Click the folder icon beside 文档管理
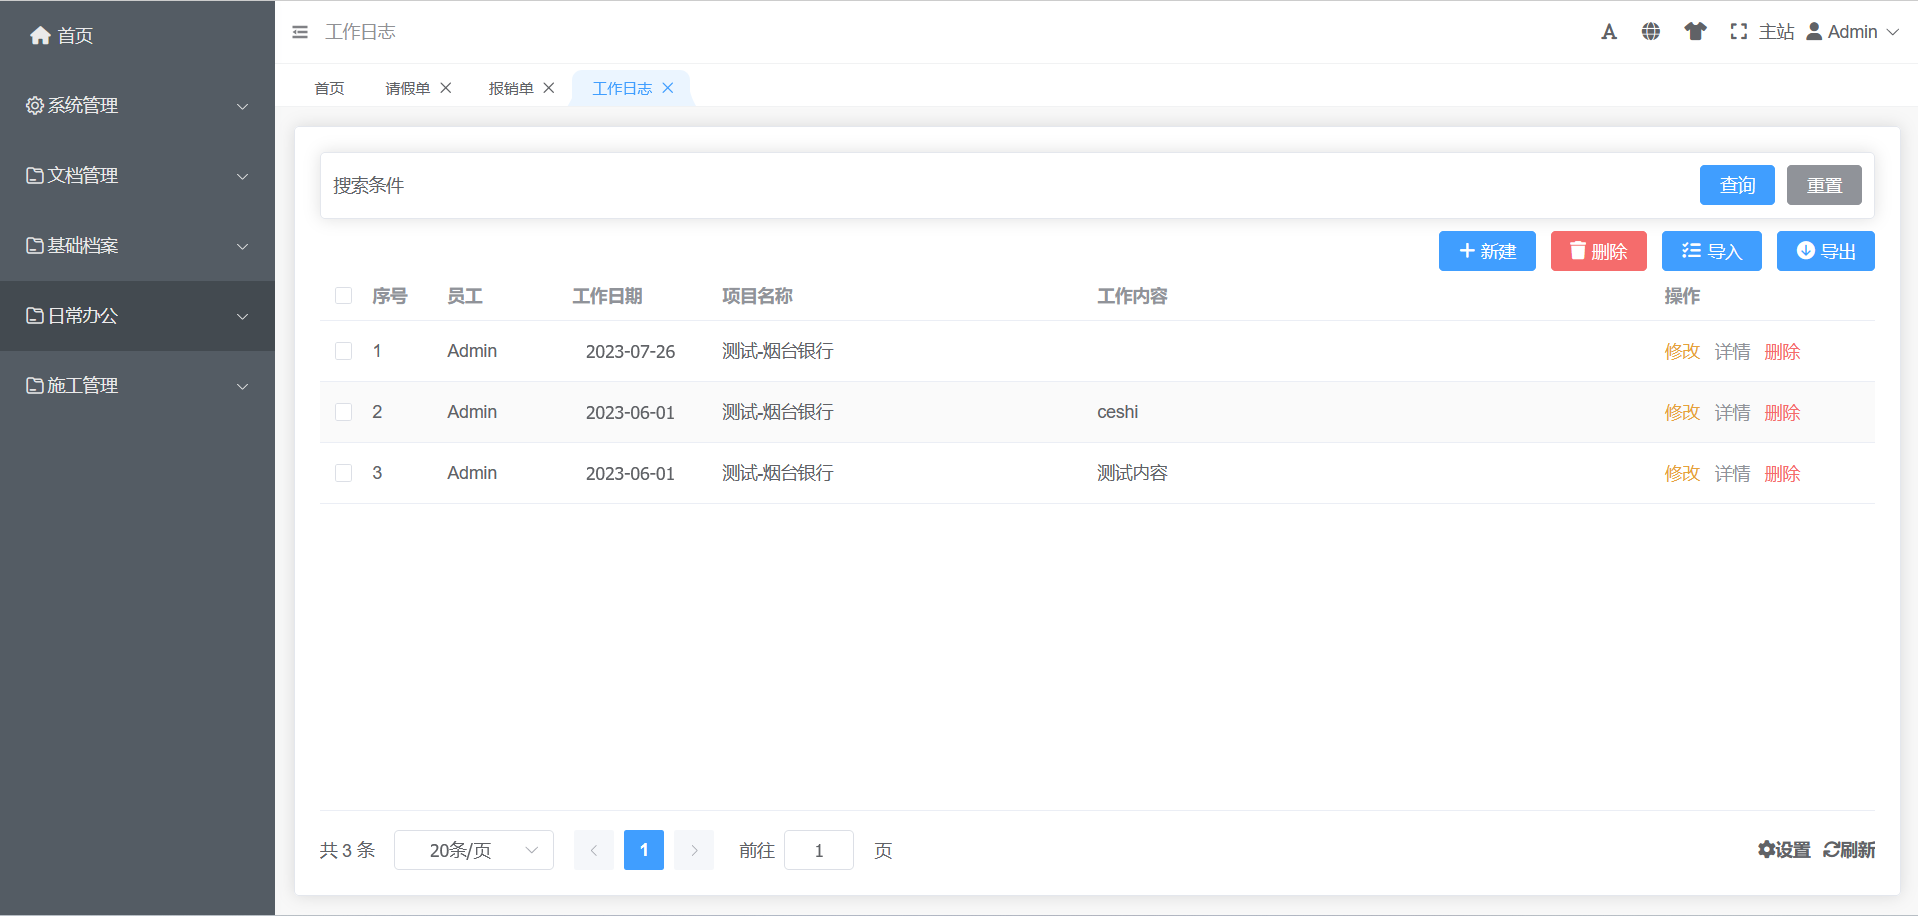The width and height of the screenshot is (1918, 916). click(35, 176)
